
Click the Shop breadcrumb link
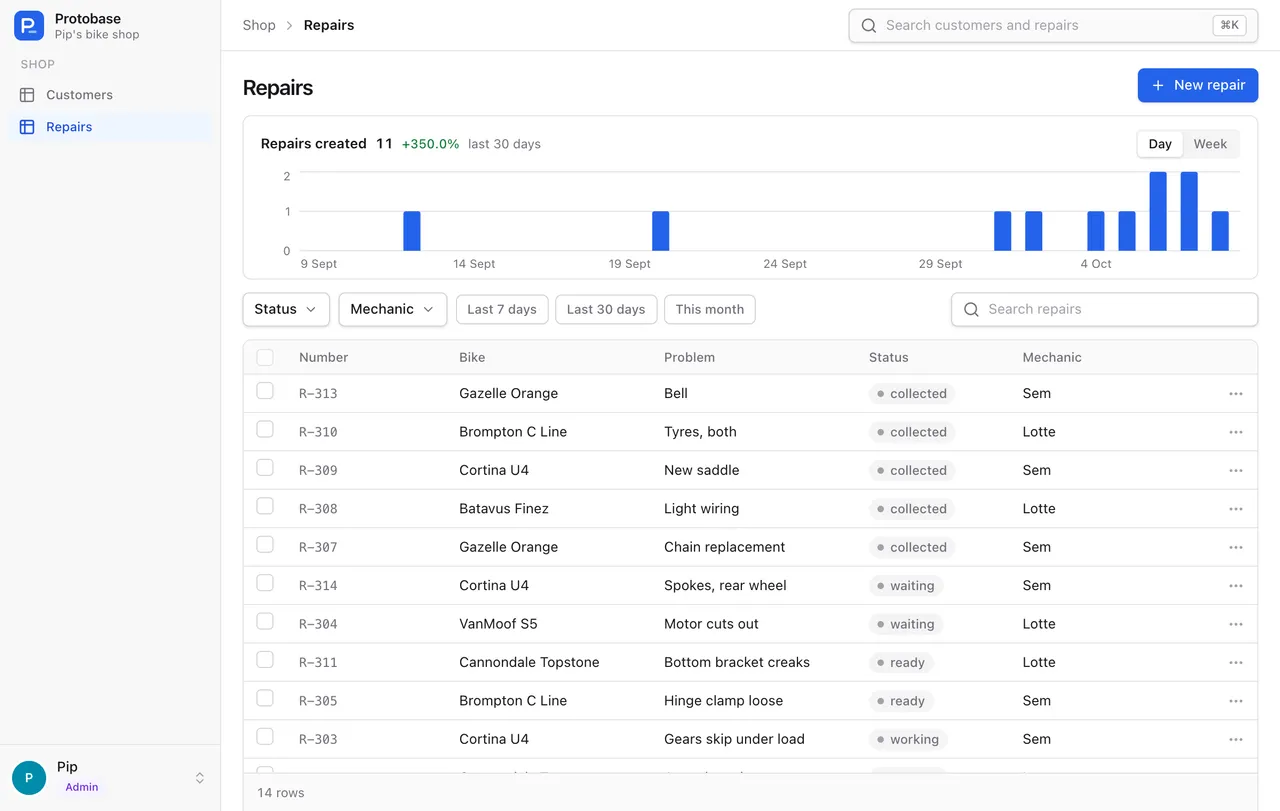click(x=259, y=25)
